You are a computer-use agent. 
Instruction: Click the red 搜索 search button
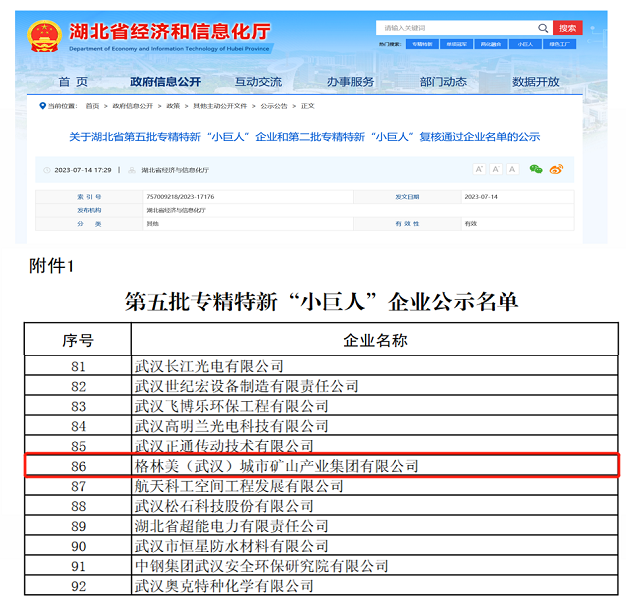click(567, 28)
